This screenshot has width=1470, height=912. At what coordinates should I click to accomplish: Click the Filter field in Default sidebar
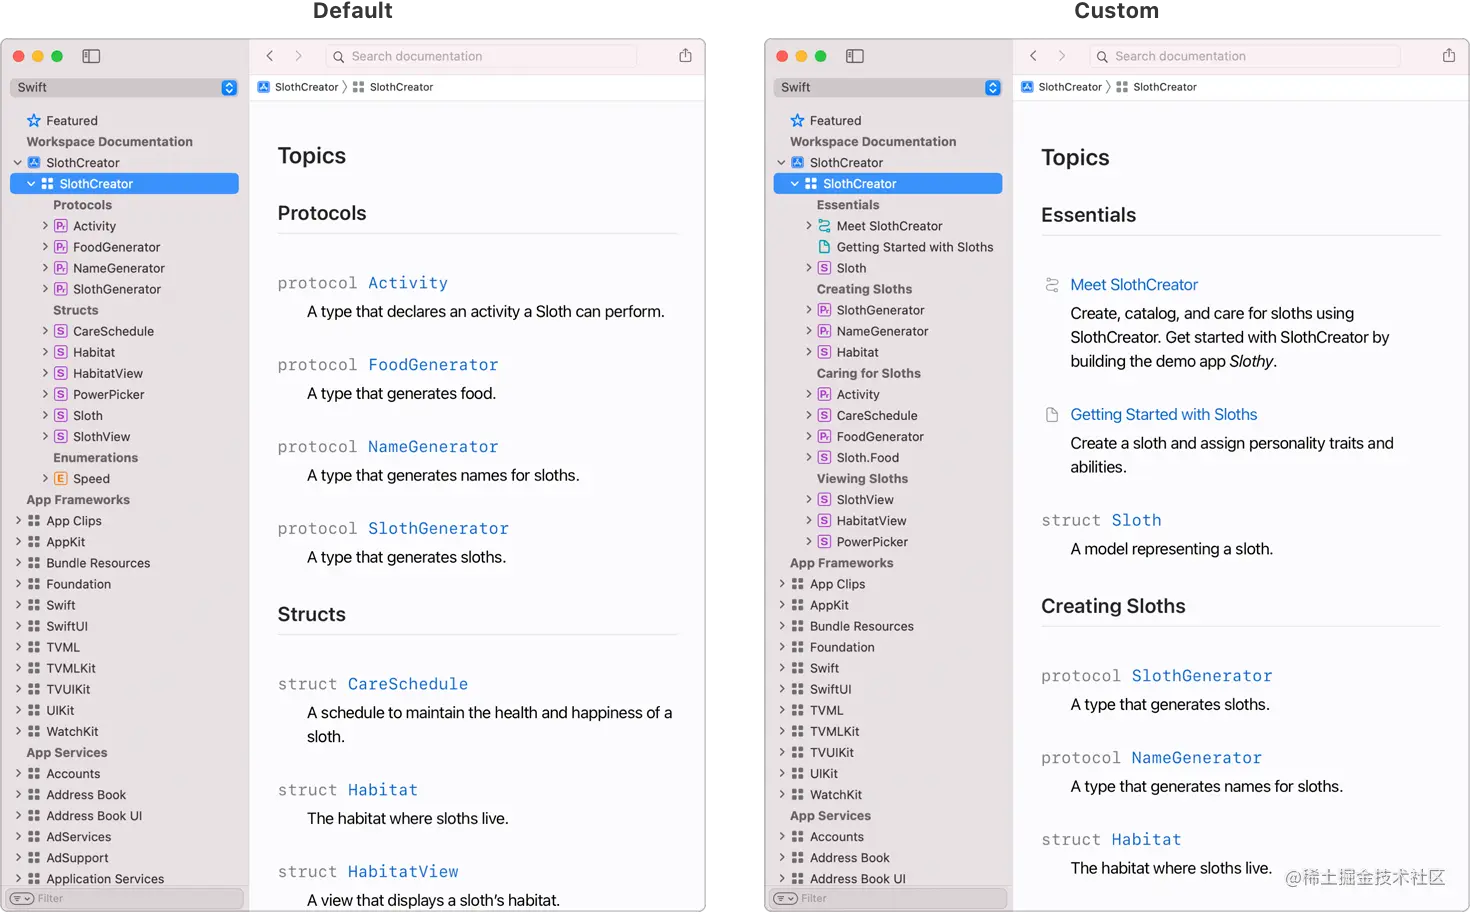pos(124,898)
